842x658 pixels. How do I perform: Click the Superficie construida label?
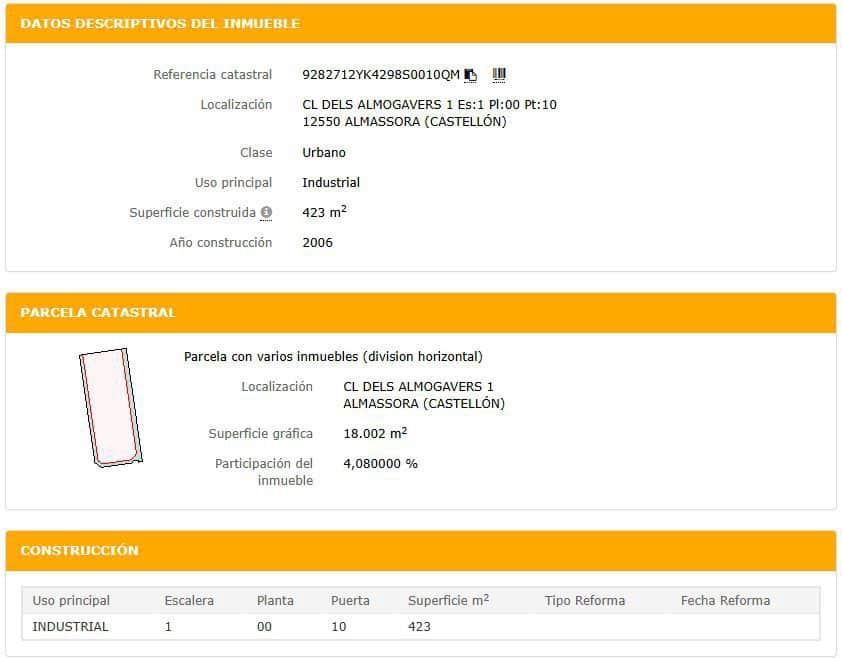(193, 213)
